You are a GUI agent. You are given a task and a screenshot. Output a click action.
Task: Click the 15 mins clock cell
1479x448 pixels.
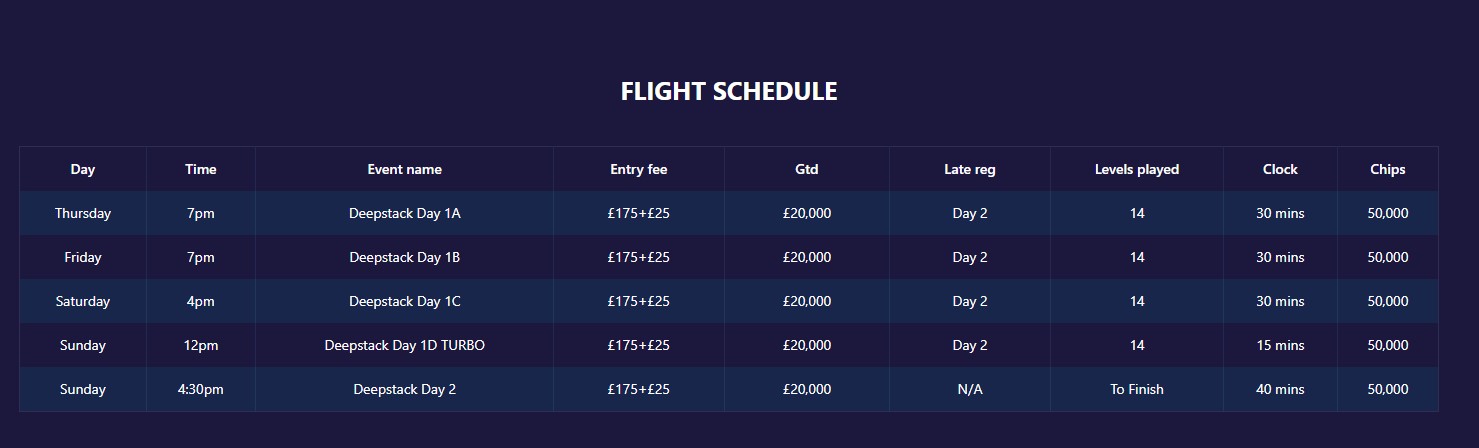point(1280,345)
